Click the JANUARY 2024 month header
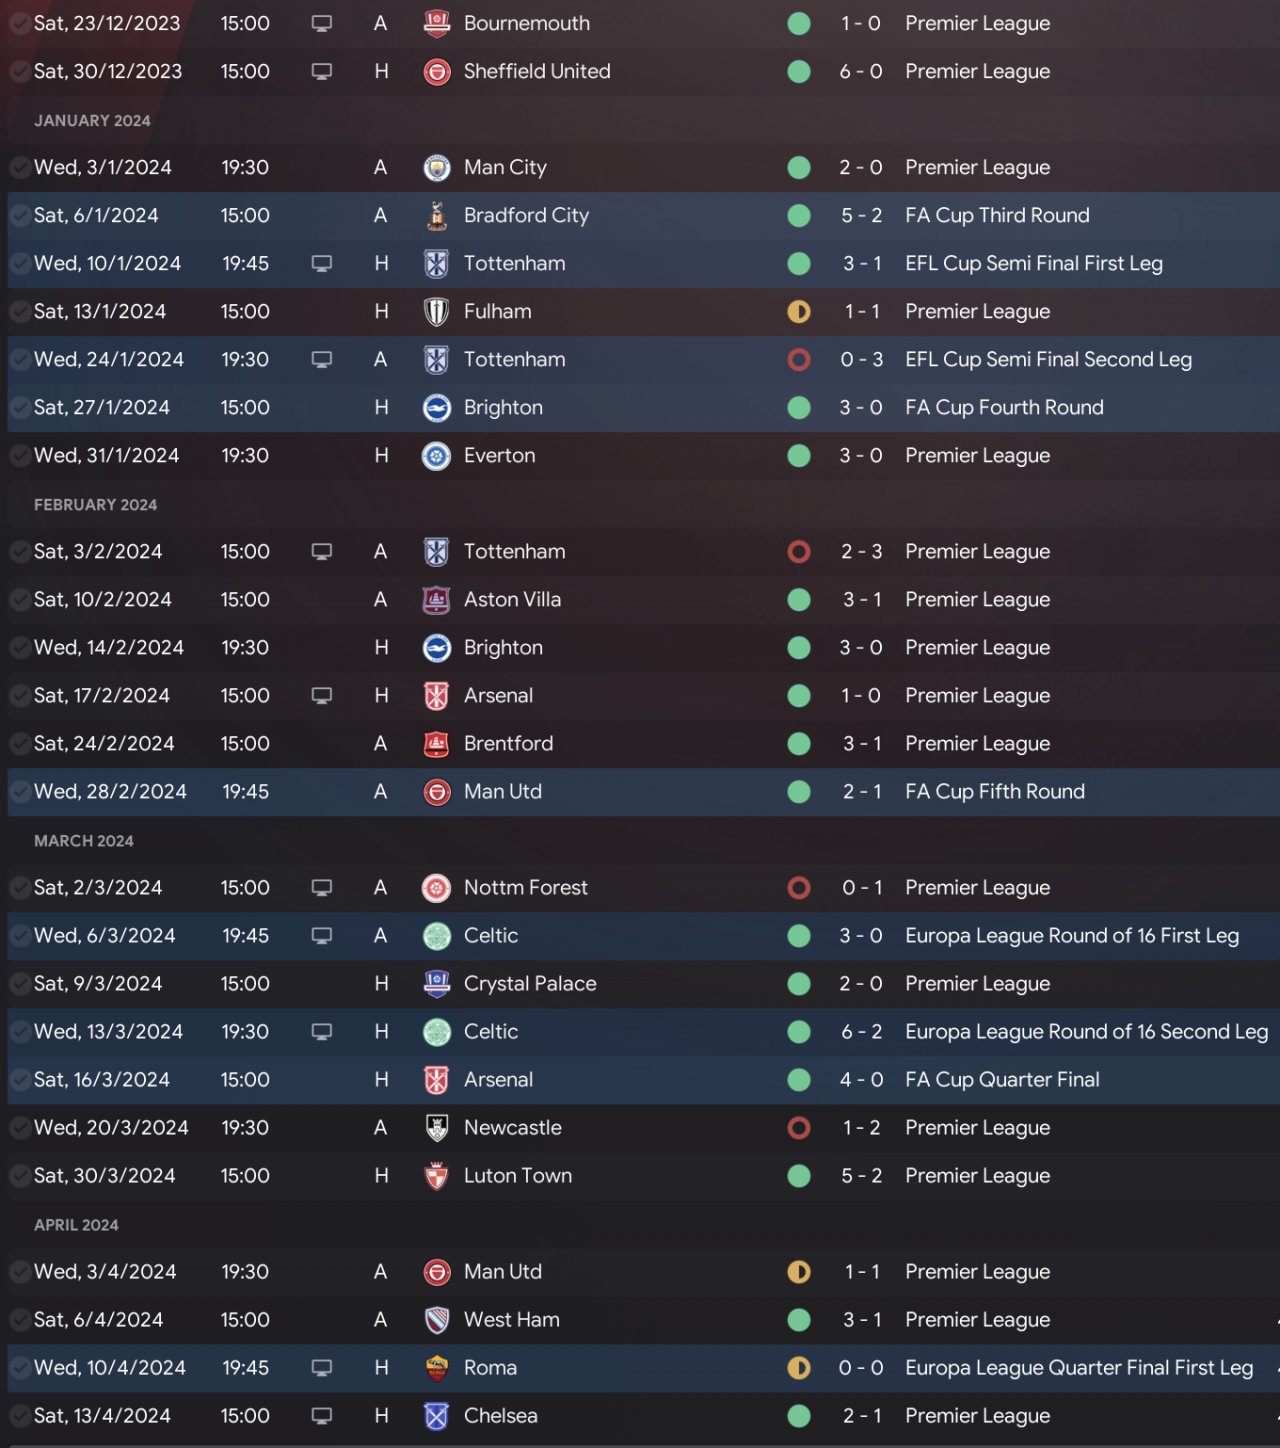The image size is (1280, 1448). click(x=92, y=120)
